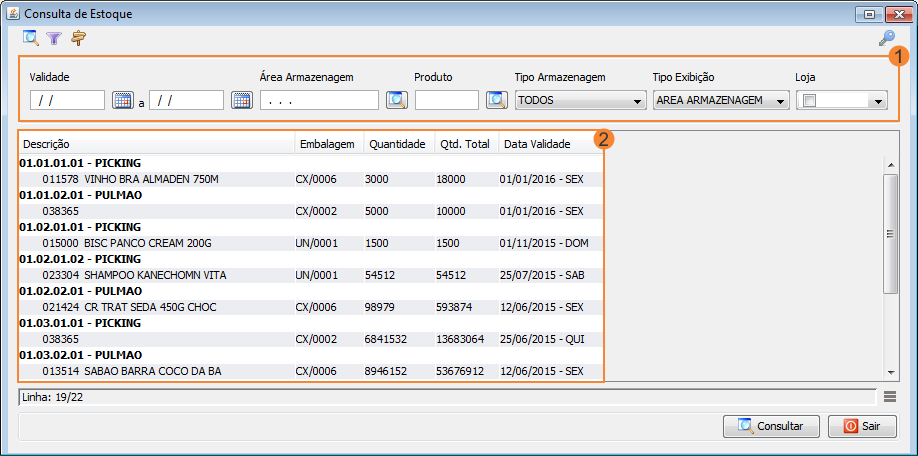918x456 pixels.
Task: Select row 023304 SHAMPOO KANECHOMN VITA
Action: tap(311, 275)
